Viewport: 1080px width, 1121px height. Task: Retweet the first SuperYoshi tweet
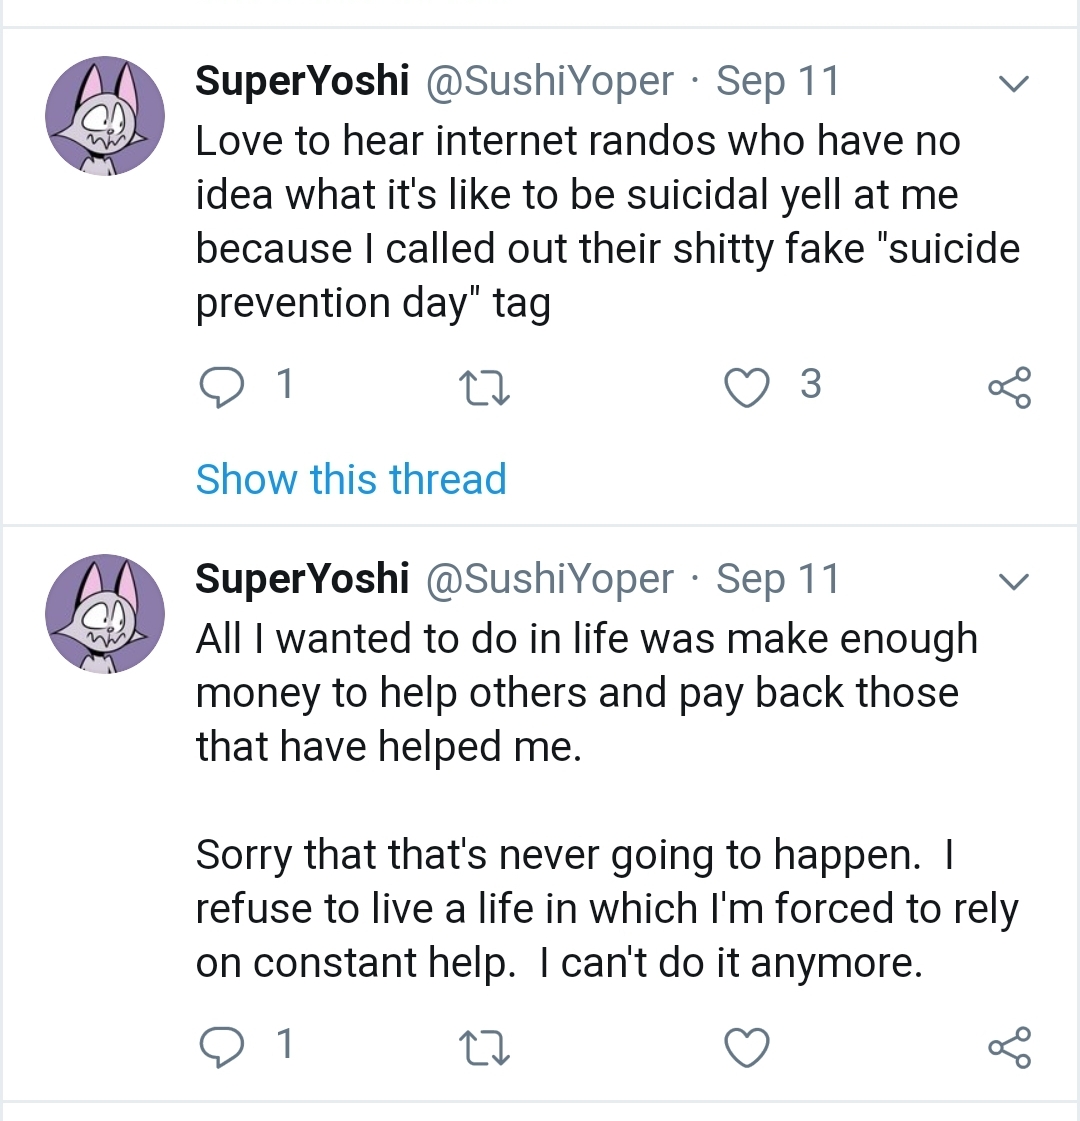pyautogui.click(x=483, y=388)
